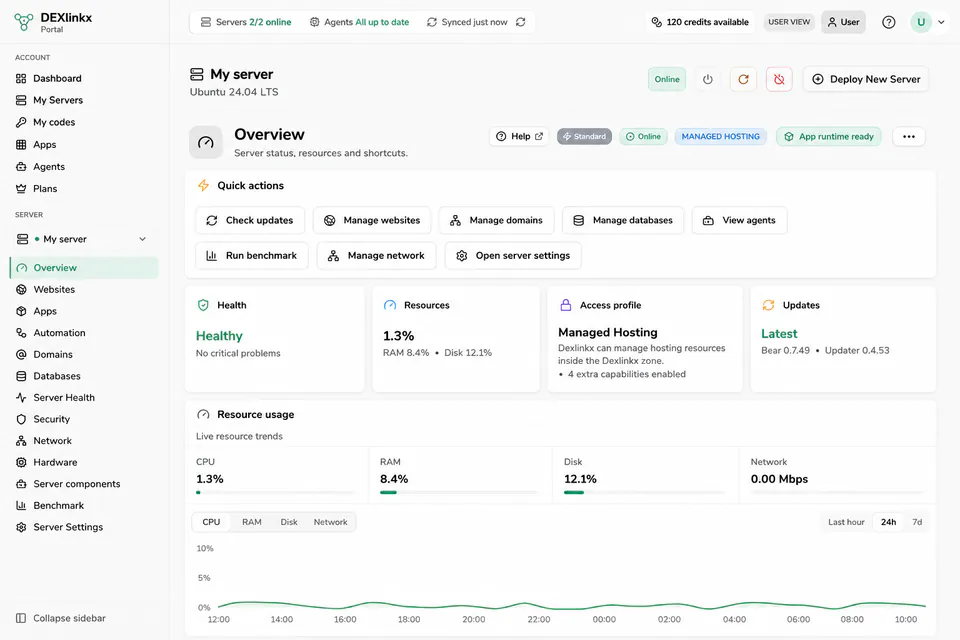This screenshot has height=640, width=960.
Task: Expand the account chevron next to the avatar
Action: [941, 22]
